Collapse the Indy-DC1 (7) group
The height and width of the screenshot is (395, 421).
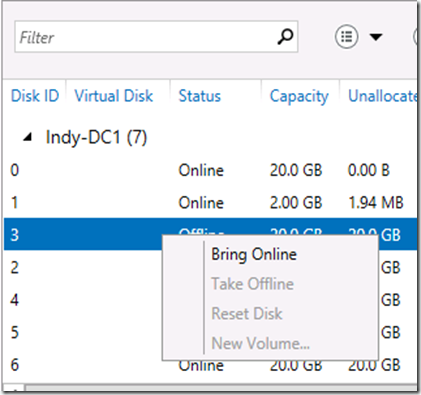tap(28, 137)
